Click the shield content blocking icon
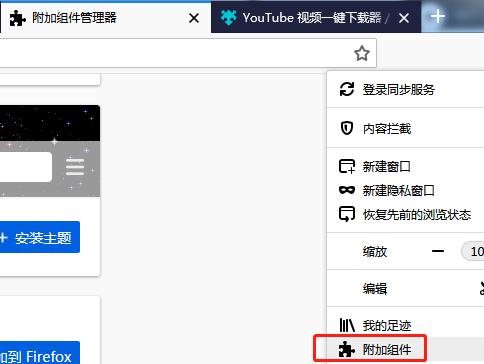Screen dimensions: 484x364 [x=347, y=128]
